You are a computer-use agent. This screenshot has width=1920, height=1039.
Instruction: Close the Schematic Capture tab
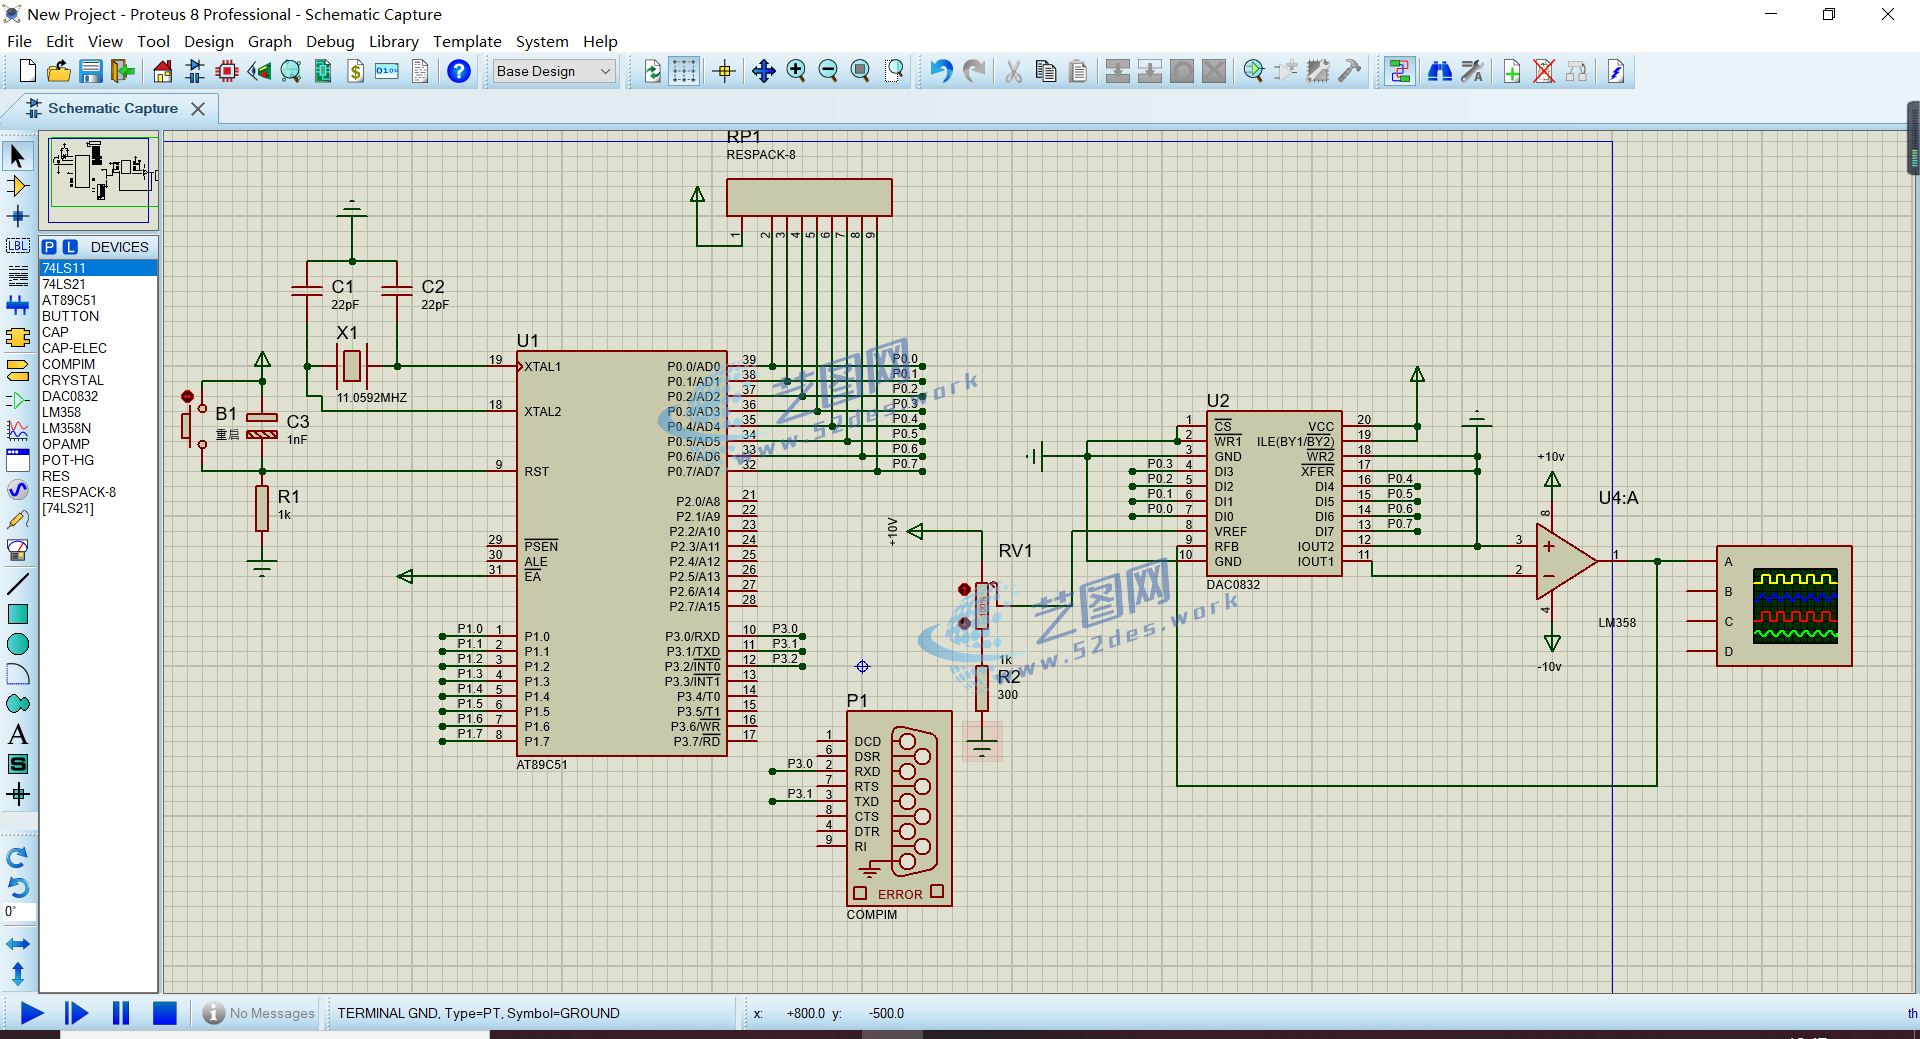[198, 109]
